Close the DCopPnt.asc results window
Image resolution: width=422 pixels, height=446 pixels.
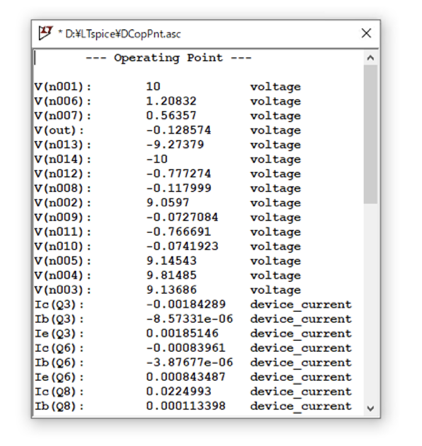point(366,33)
